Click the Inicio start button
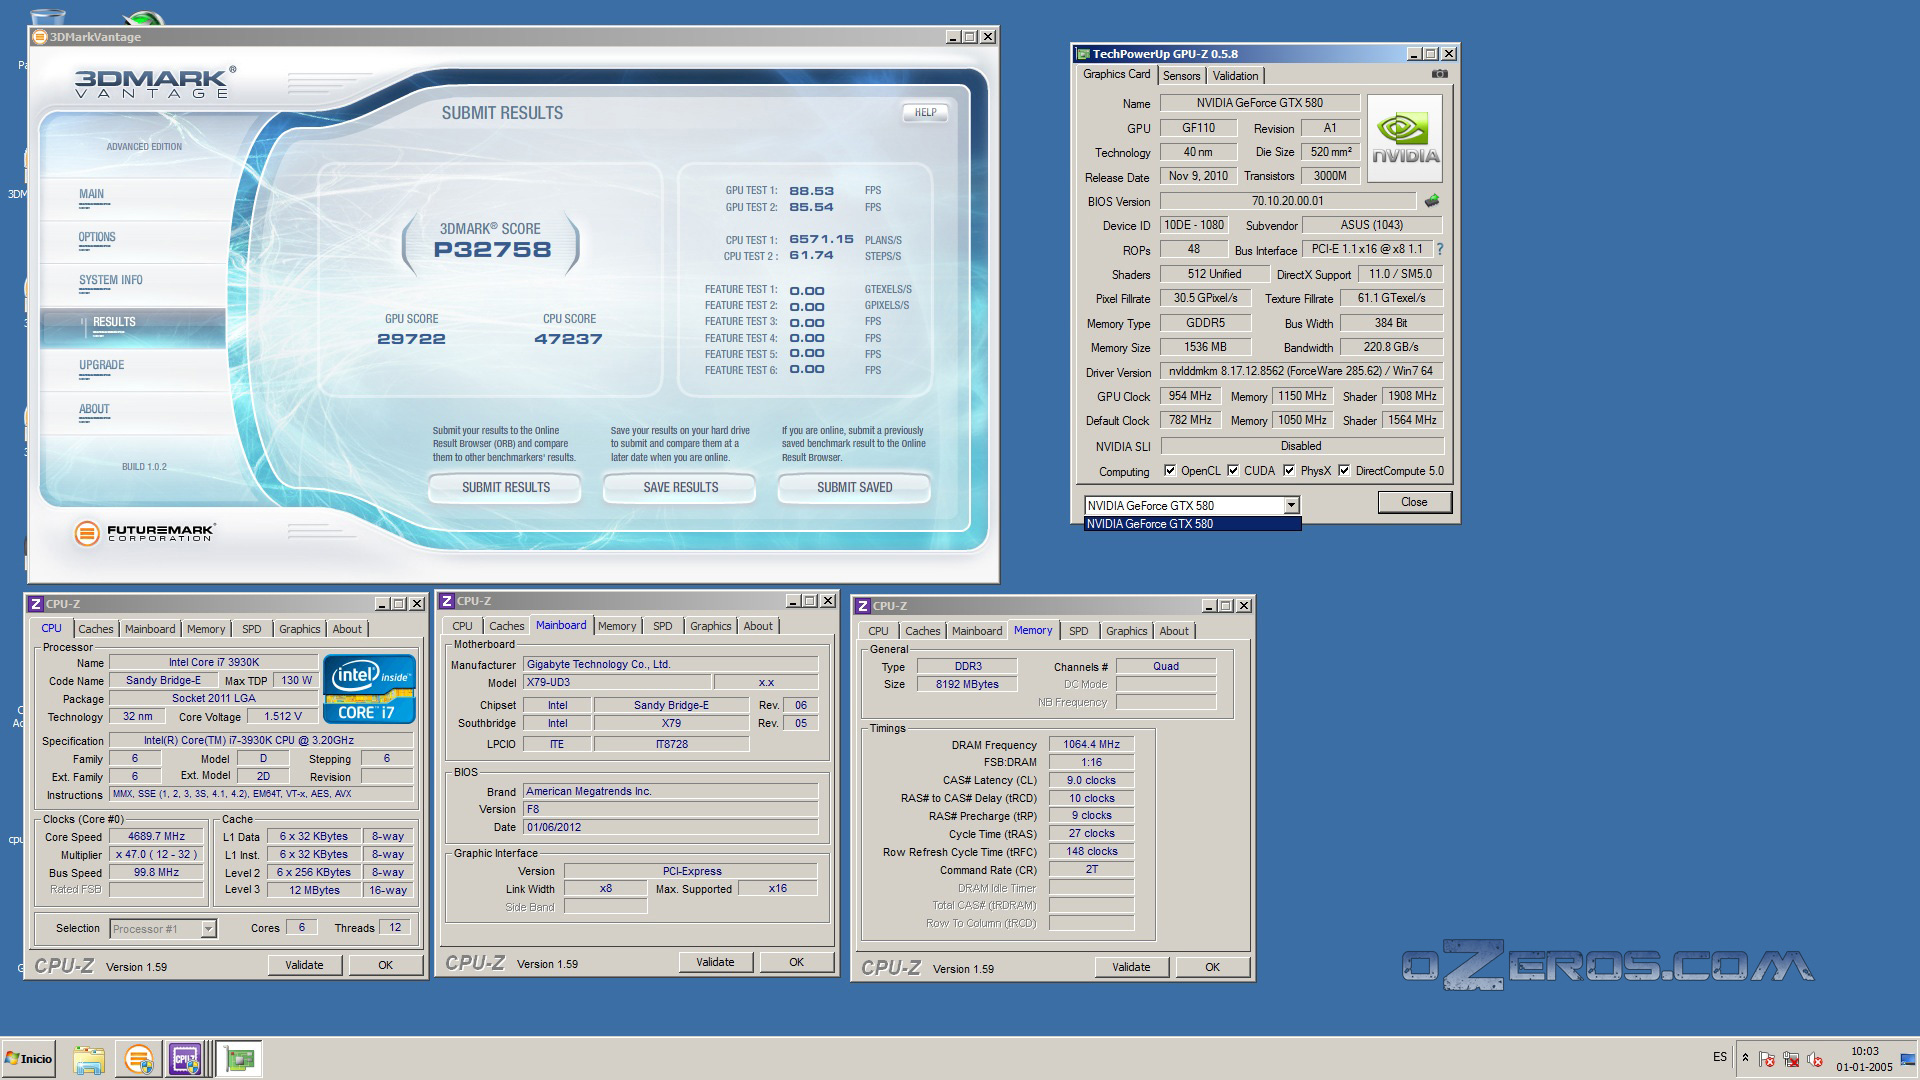 click(x=29, y=1059)
